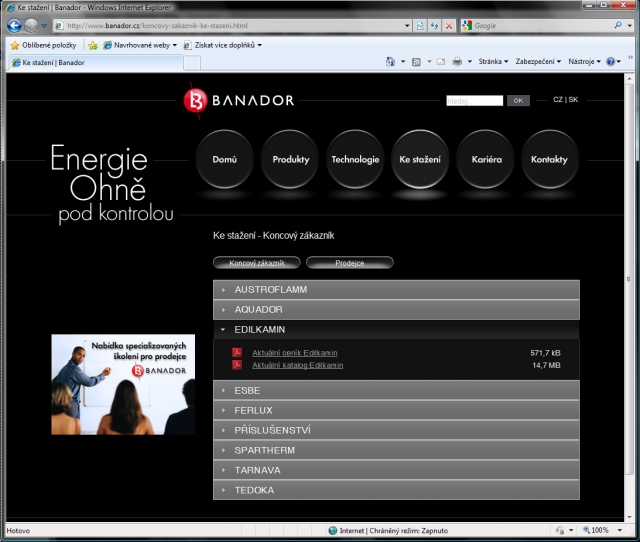Viewport: 640px width, 542px height.
Task: Open Kontakty navigation circle
Action: coord(550,159)
